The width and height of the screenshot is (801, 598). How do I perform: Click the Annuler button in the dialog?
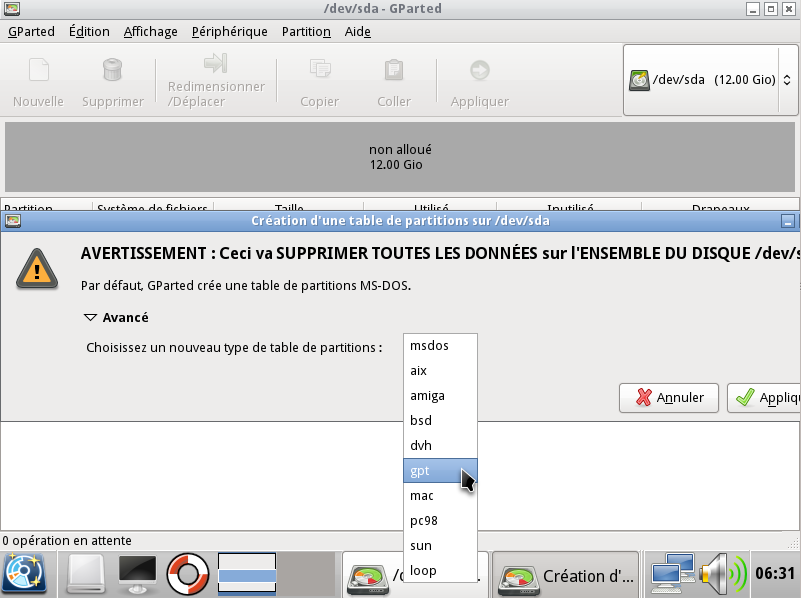click(x=669, y=398)
